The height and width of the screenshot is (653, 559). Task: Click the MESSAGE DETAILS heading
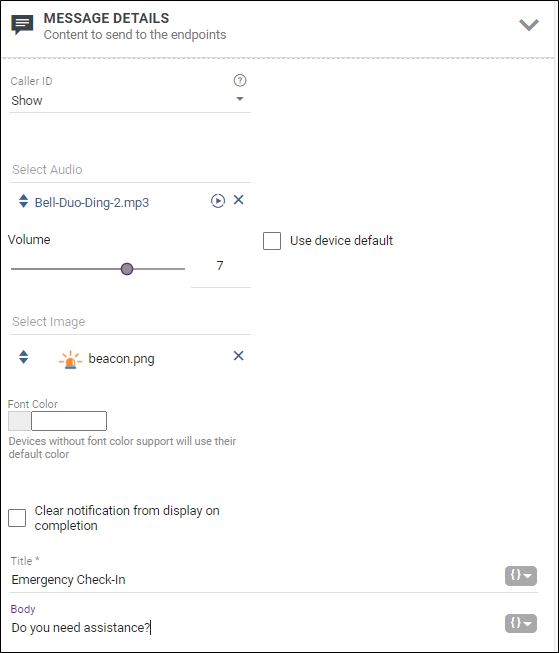click(106, 18)
